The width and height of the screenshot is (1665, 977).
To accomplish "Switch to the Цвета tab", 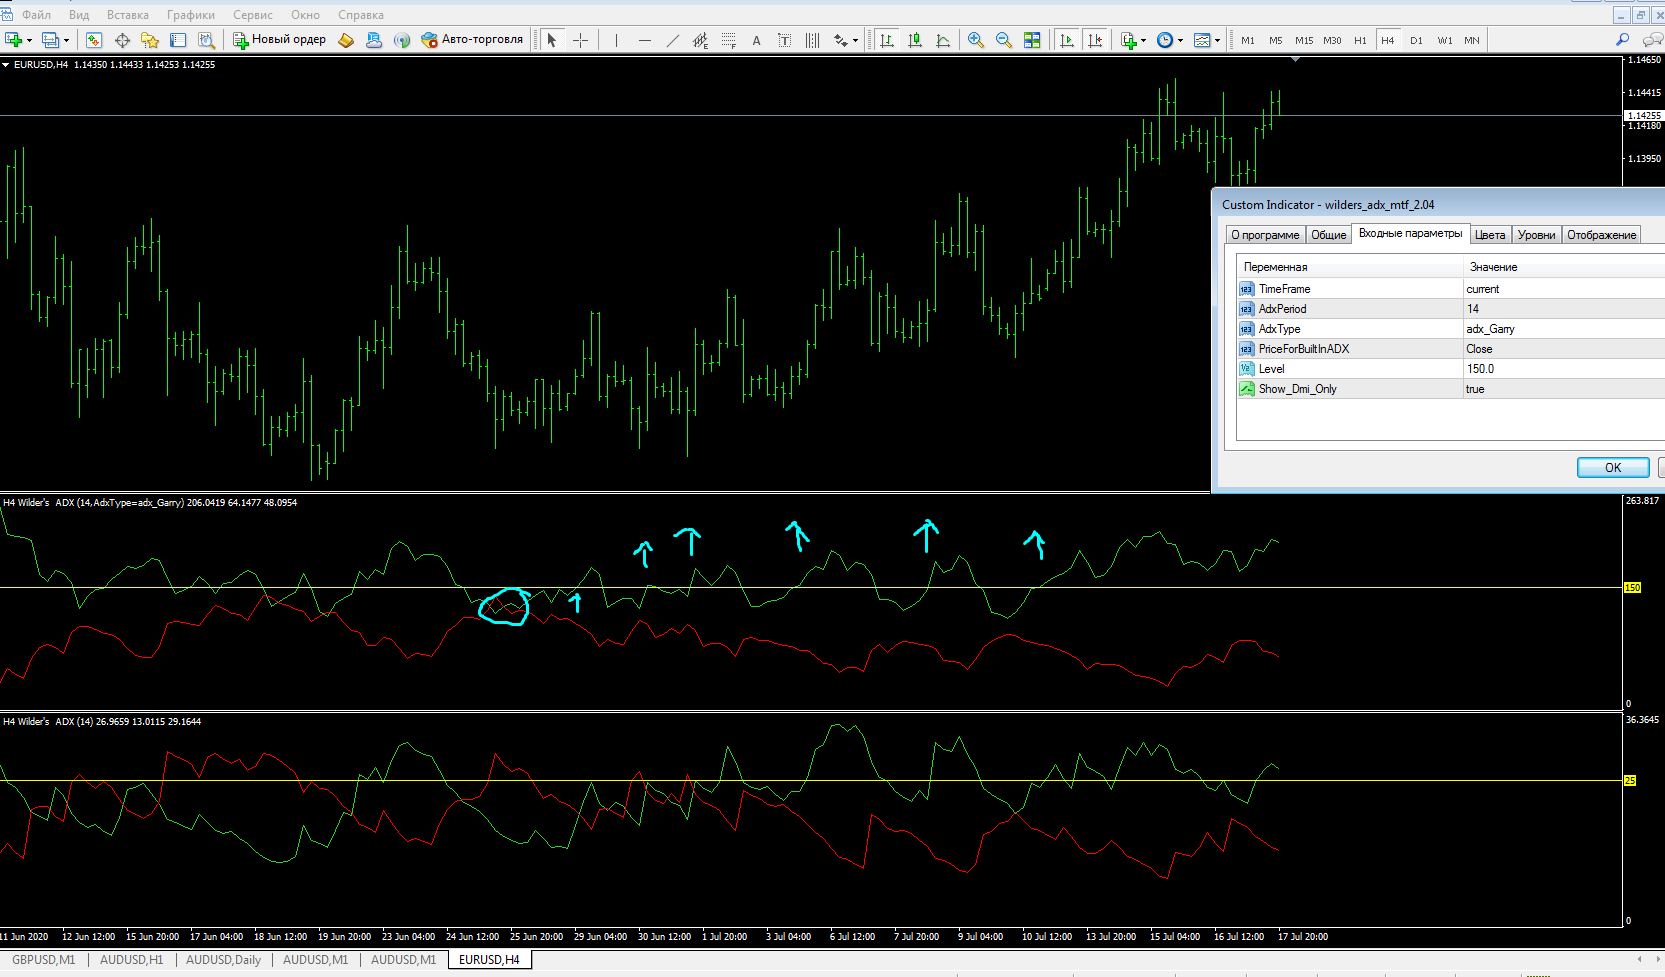I will 1489,235.
